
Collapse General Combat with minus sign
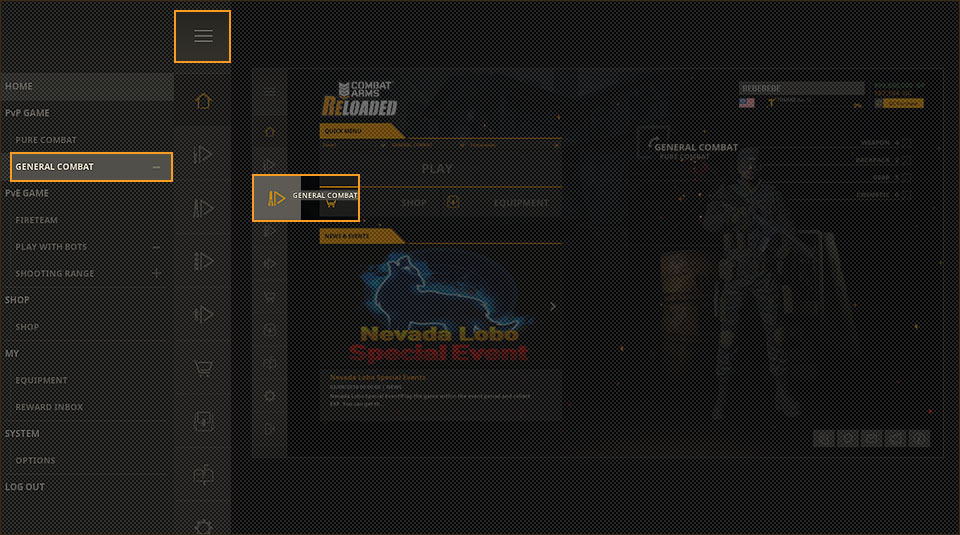point(156,167)
